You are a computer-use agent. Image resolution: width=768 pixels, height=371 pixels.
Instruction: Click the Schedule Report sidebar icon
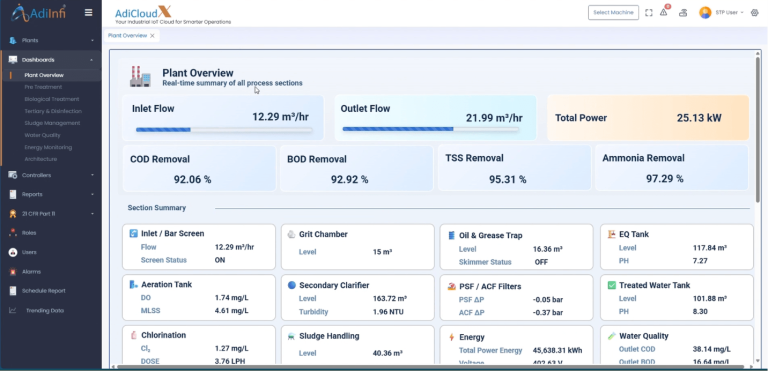click(13, 291)
